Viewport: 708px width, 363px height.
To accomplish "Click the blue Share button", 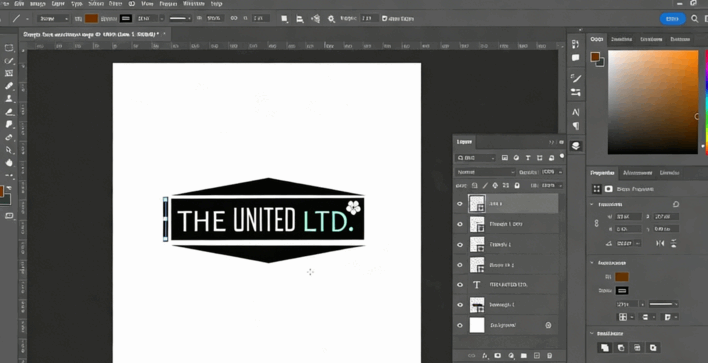I will (x=673, y=19).
